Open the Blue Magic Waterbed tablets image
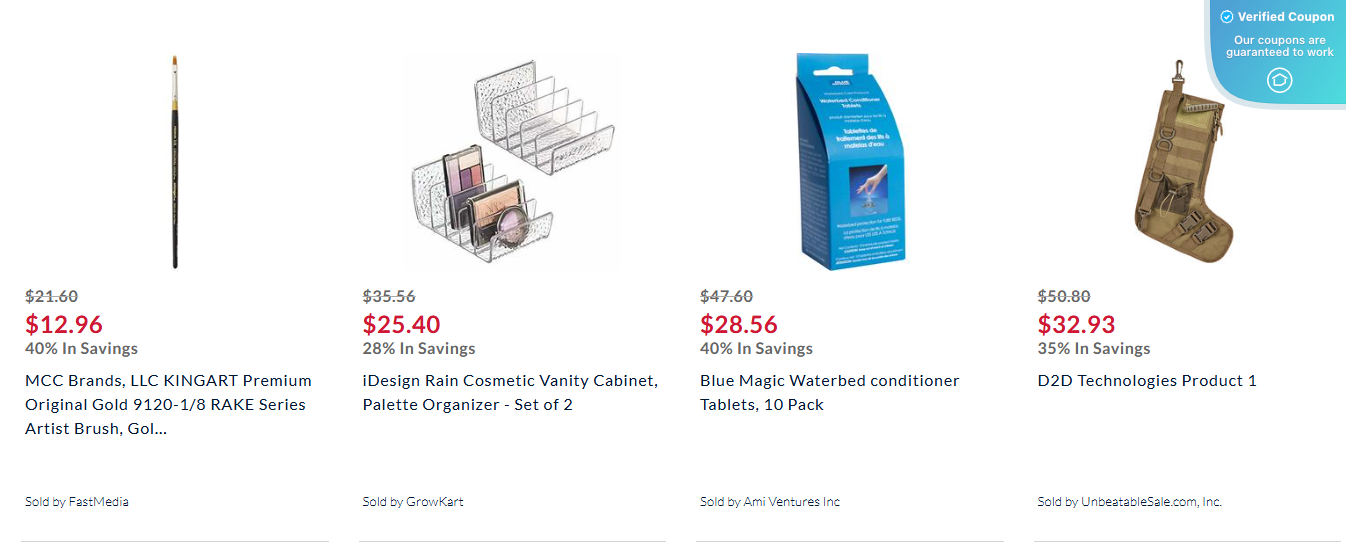 [850, 162]
